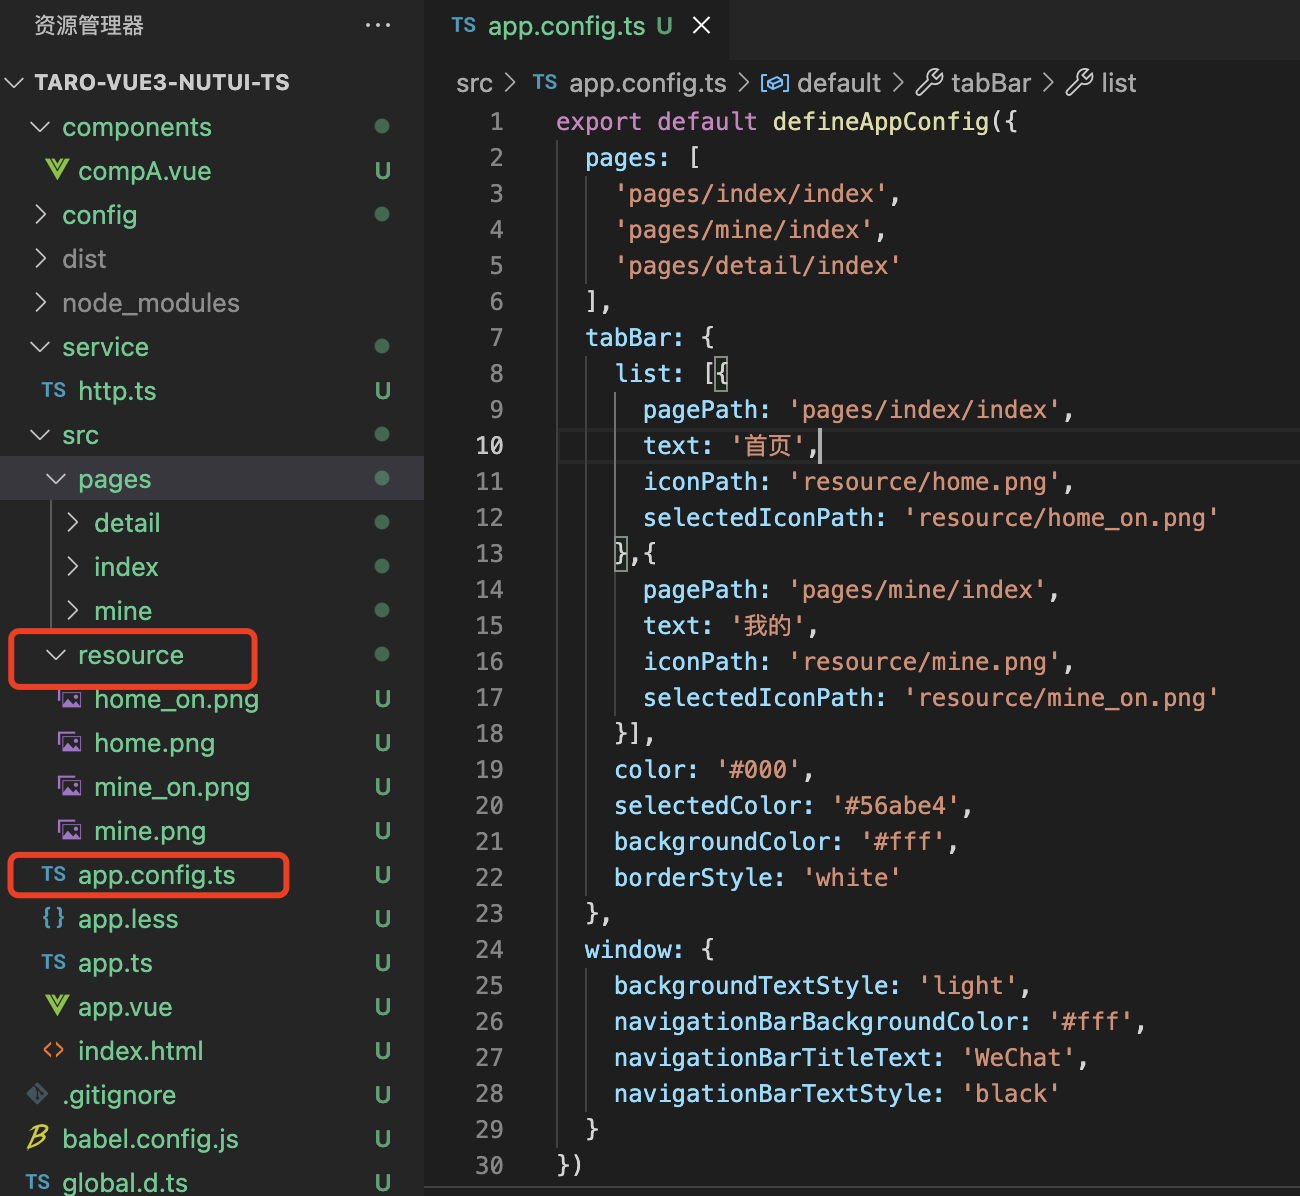Click the braces icon next to app.less
Screen dimensions: 1300x1196
54,918
